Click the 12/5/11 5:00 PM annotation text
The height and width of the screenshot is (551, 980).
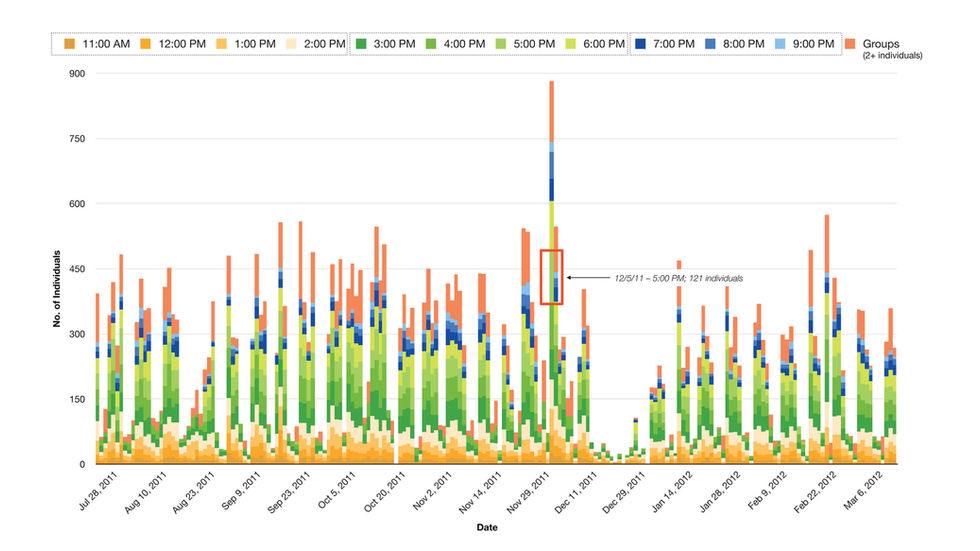point(679,278)
